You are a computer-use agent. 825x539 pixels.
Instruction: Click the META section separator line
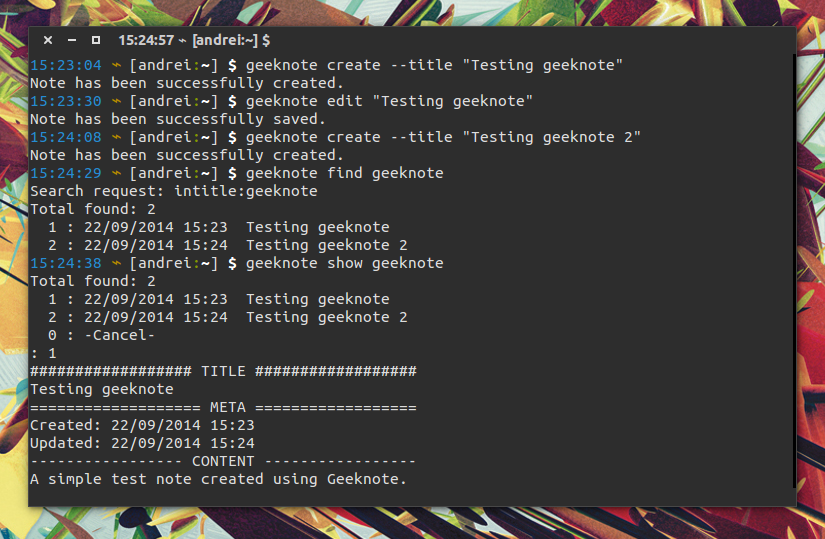pyautogui.click(x=223, y=407)
